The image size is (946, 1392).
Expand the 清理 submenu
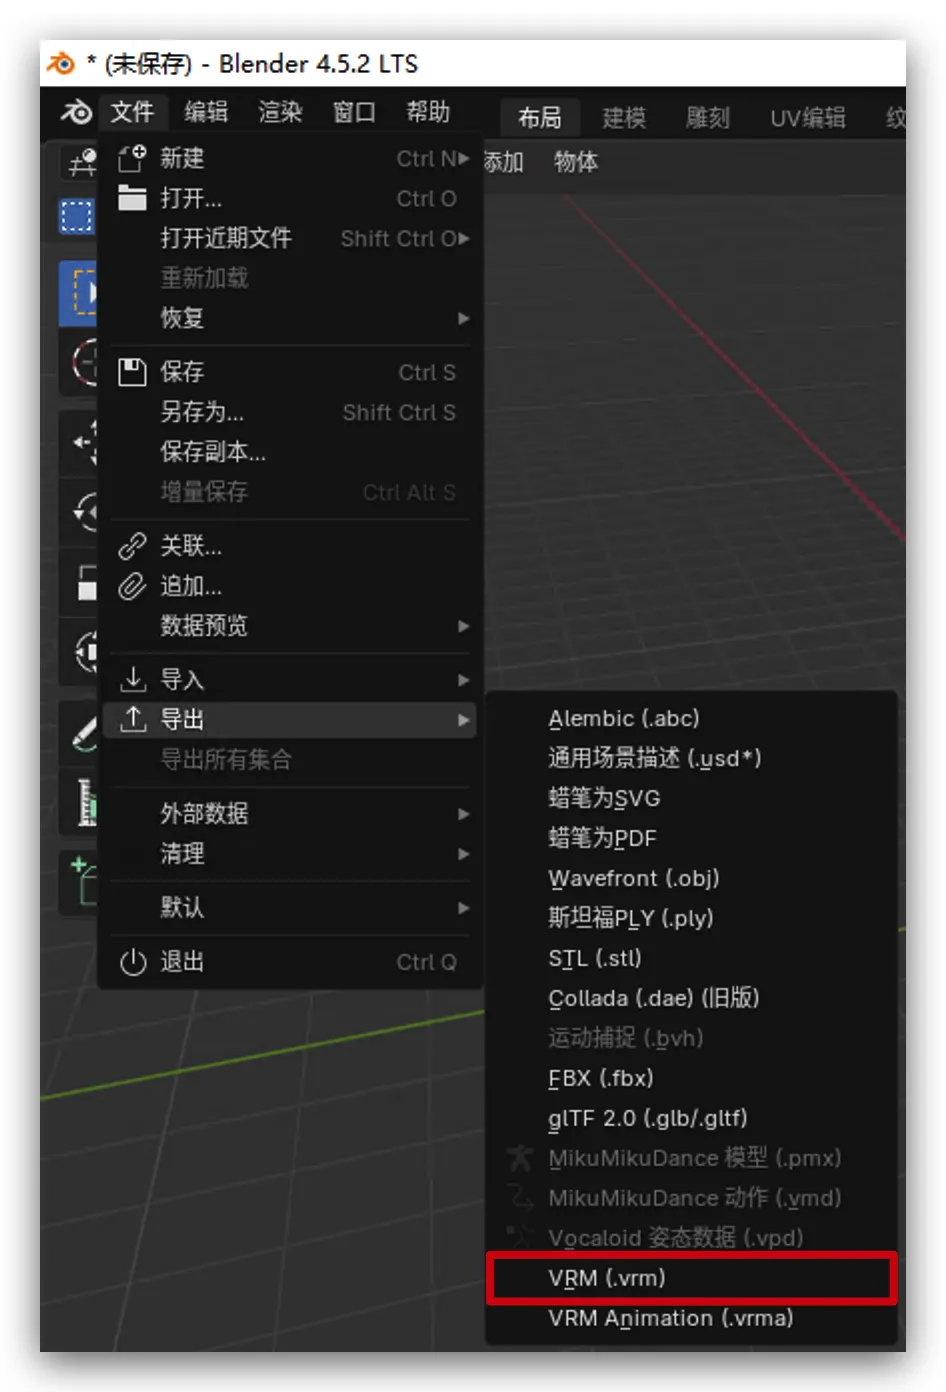290,854
